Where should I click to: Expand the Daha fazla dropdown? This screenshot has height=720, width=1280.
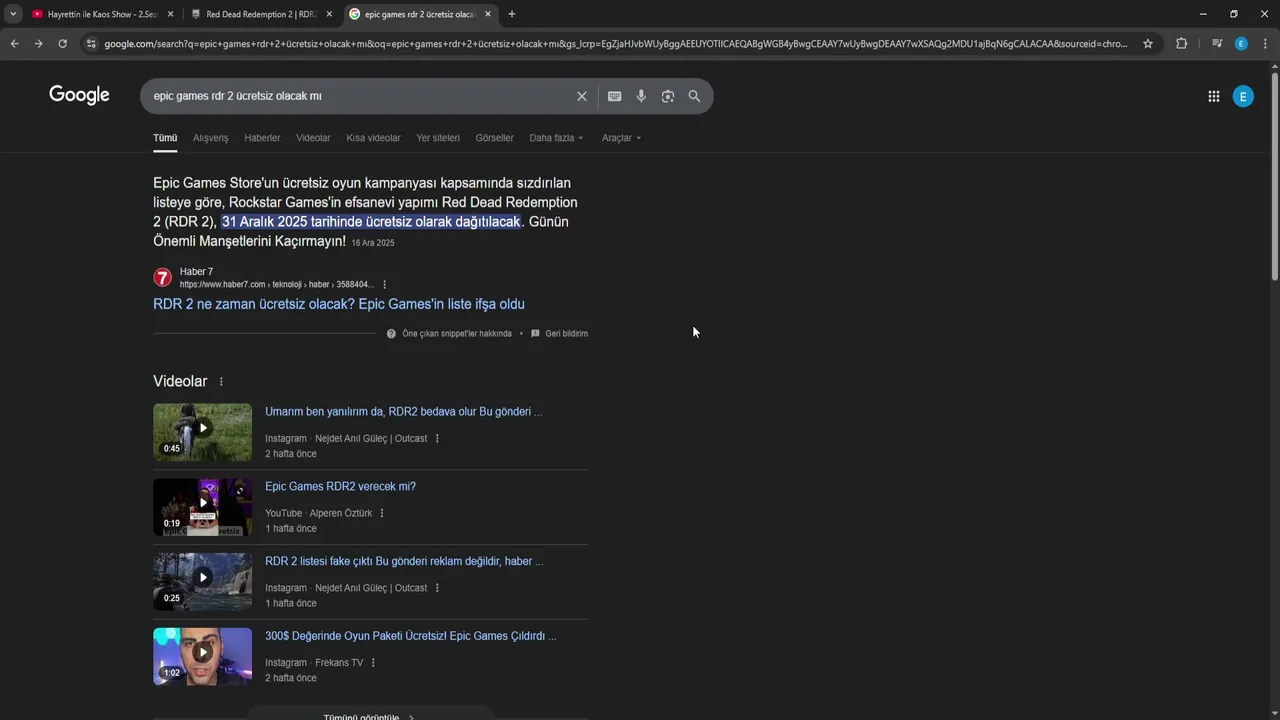coord(556,138)
